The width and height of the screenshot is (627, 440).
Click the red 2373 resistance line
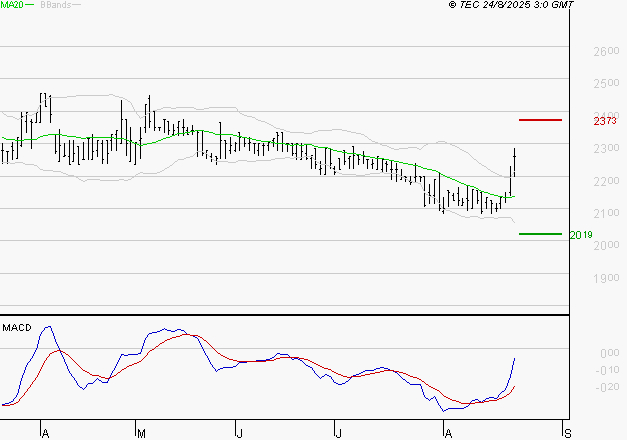(x=540, y=120)
